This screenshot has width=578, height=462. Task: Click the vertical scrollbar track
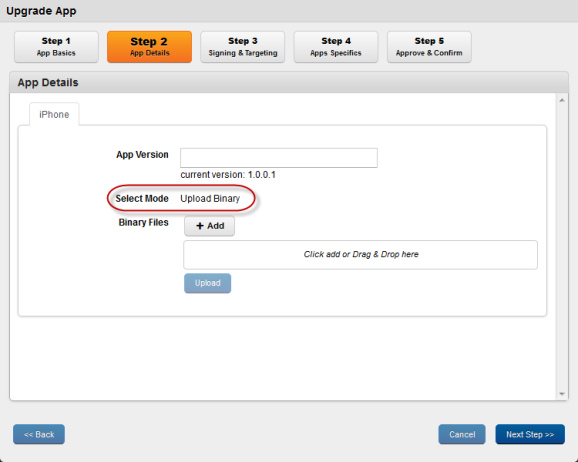tap(562, 247)
